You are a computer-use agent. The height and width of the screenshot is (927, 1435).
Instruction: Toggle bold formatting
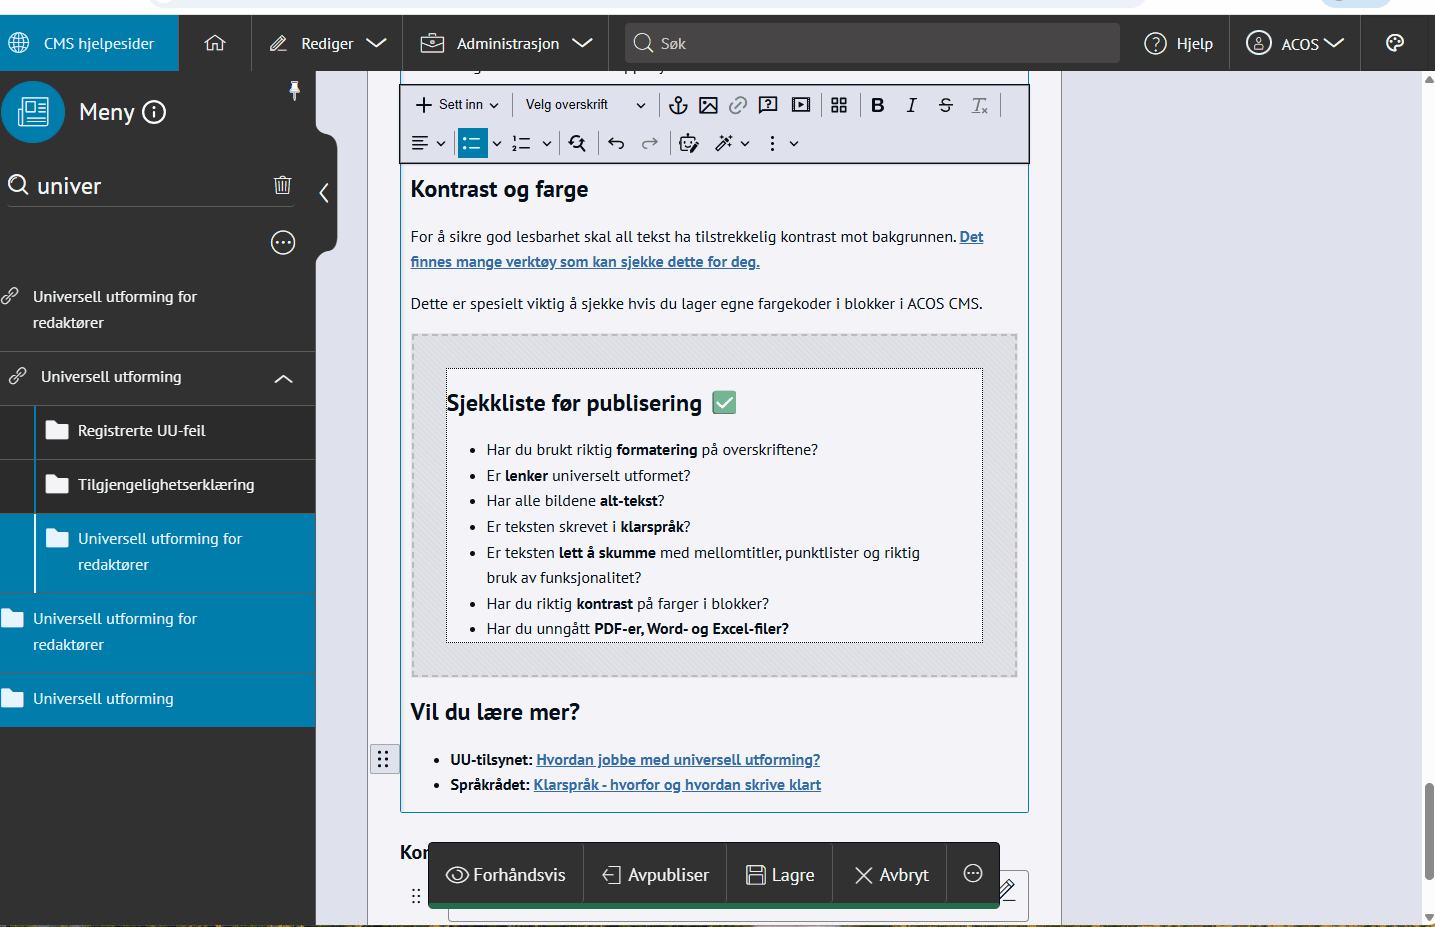[x=877, y=105]
